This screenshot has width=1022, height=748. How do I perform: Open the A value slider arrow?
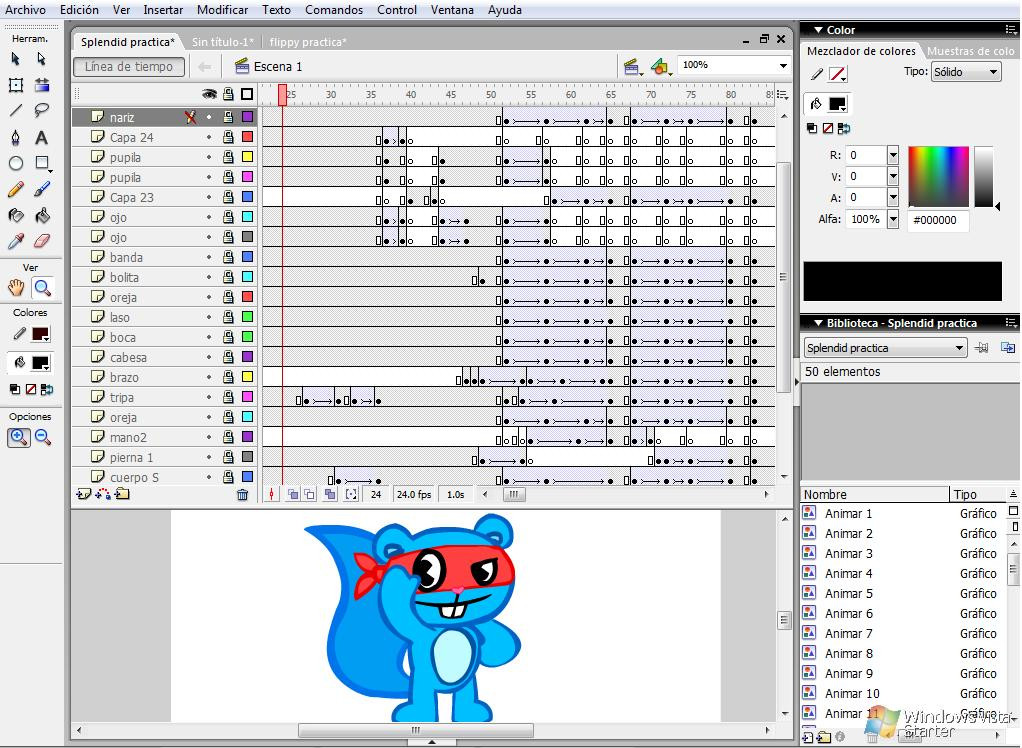pos(893,197)
